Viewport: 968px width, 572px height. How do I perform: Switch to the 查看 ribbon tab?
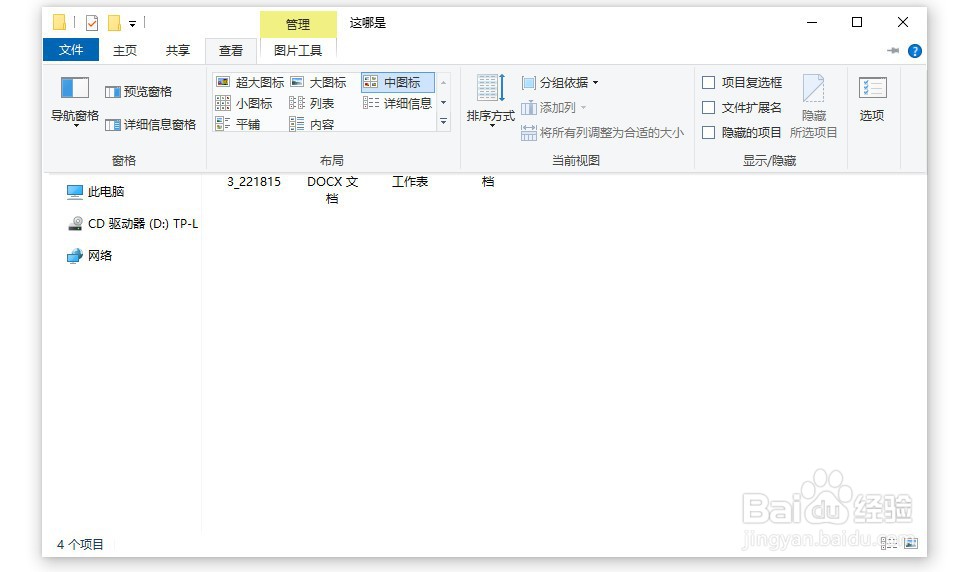(231, 51)
